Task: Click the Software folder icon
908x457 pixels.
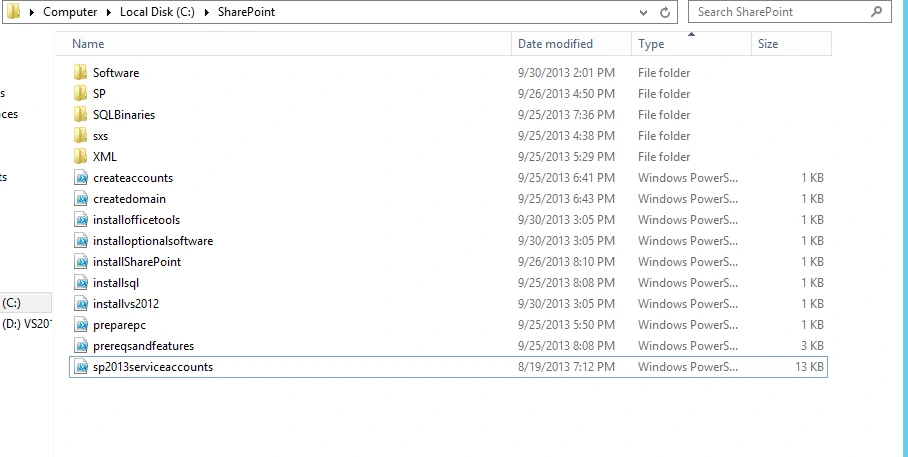Action: click(x=80, y=72)
